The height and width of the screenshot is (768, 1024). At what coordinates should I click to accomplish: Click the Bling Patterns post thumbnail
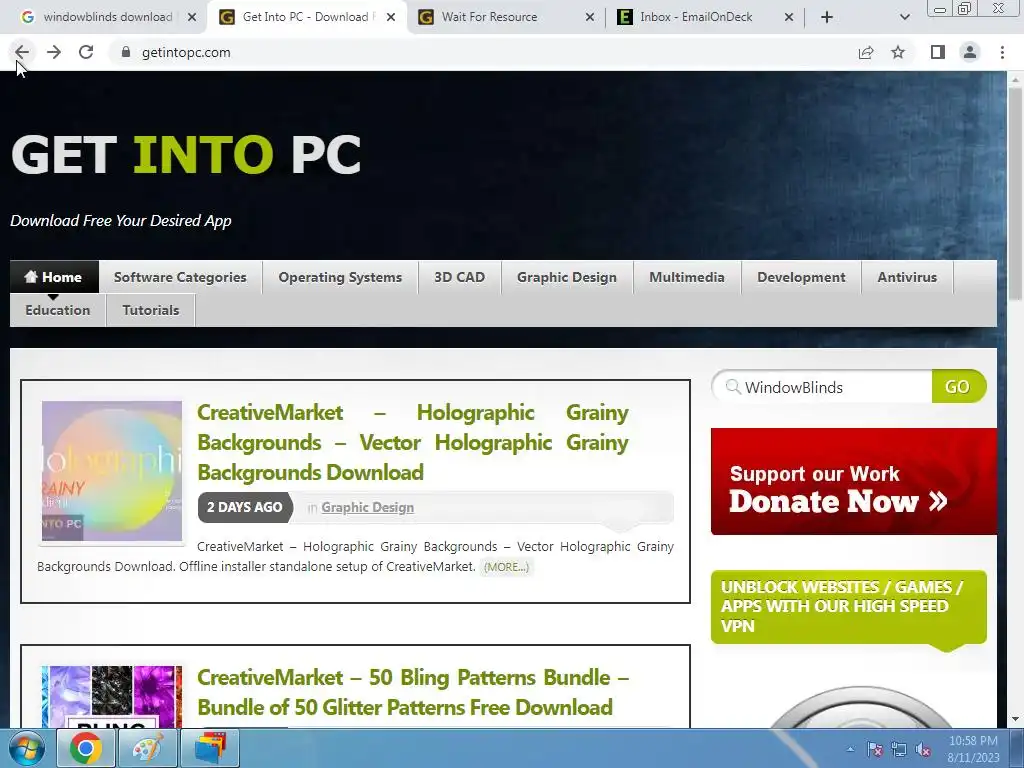click(x=112, y=697)
